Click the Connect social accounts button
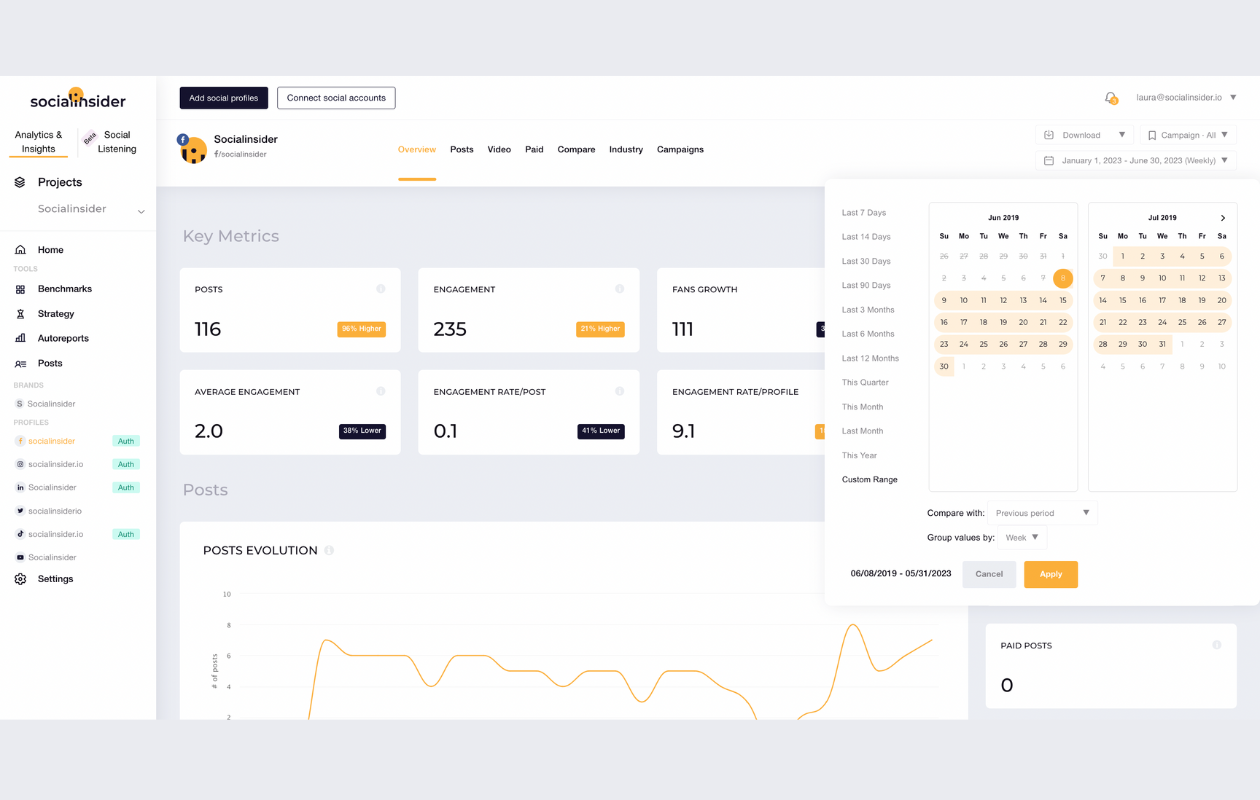Screen dimensions: 1260x800 tap(336, 98)
